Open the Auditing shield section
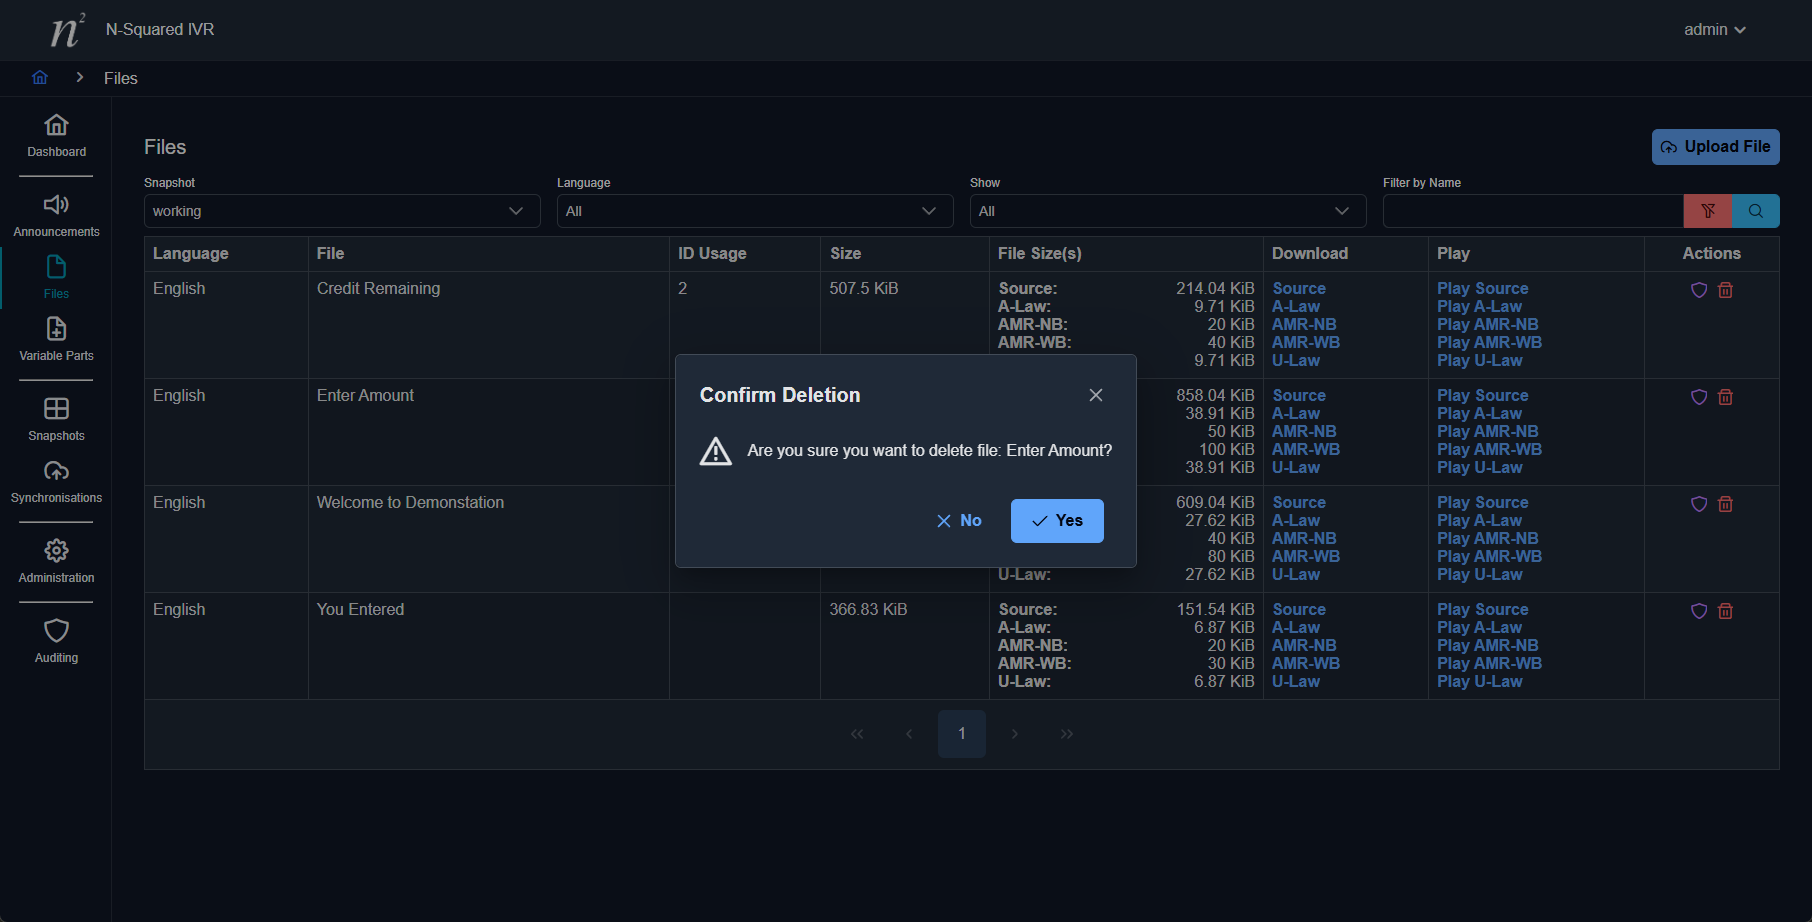Viewport: 1812px width, 922px height. pyautogui.click(x=56, y=641)
